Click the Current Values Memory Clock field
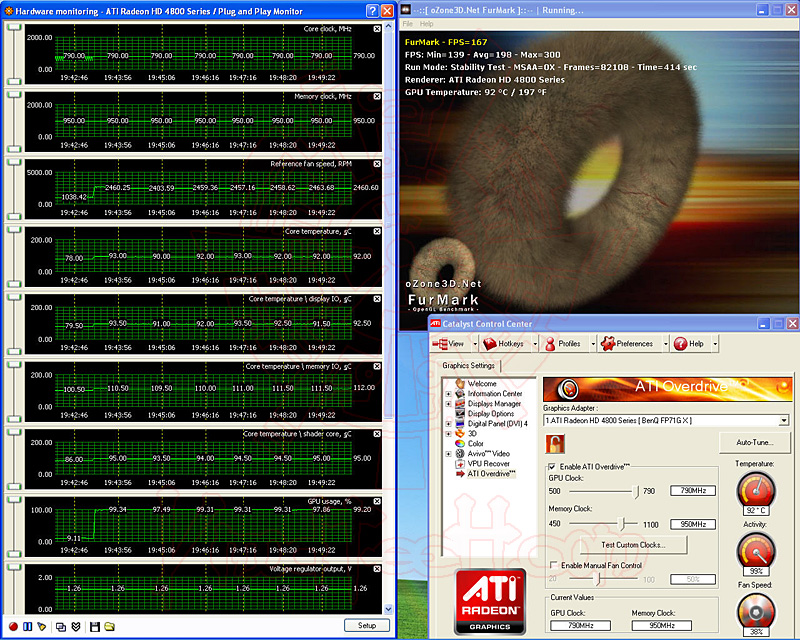The width and height of the screenshot is (800, 640). click(662, 625)
